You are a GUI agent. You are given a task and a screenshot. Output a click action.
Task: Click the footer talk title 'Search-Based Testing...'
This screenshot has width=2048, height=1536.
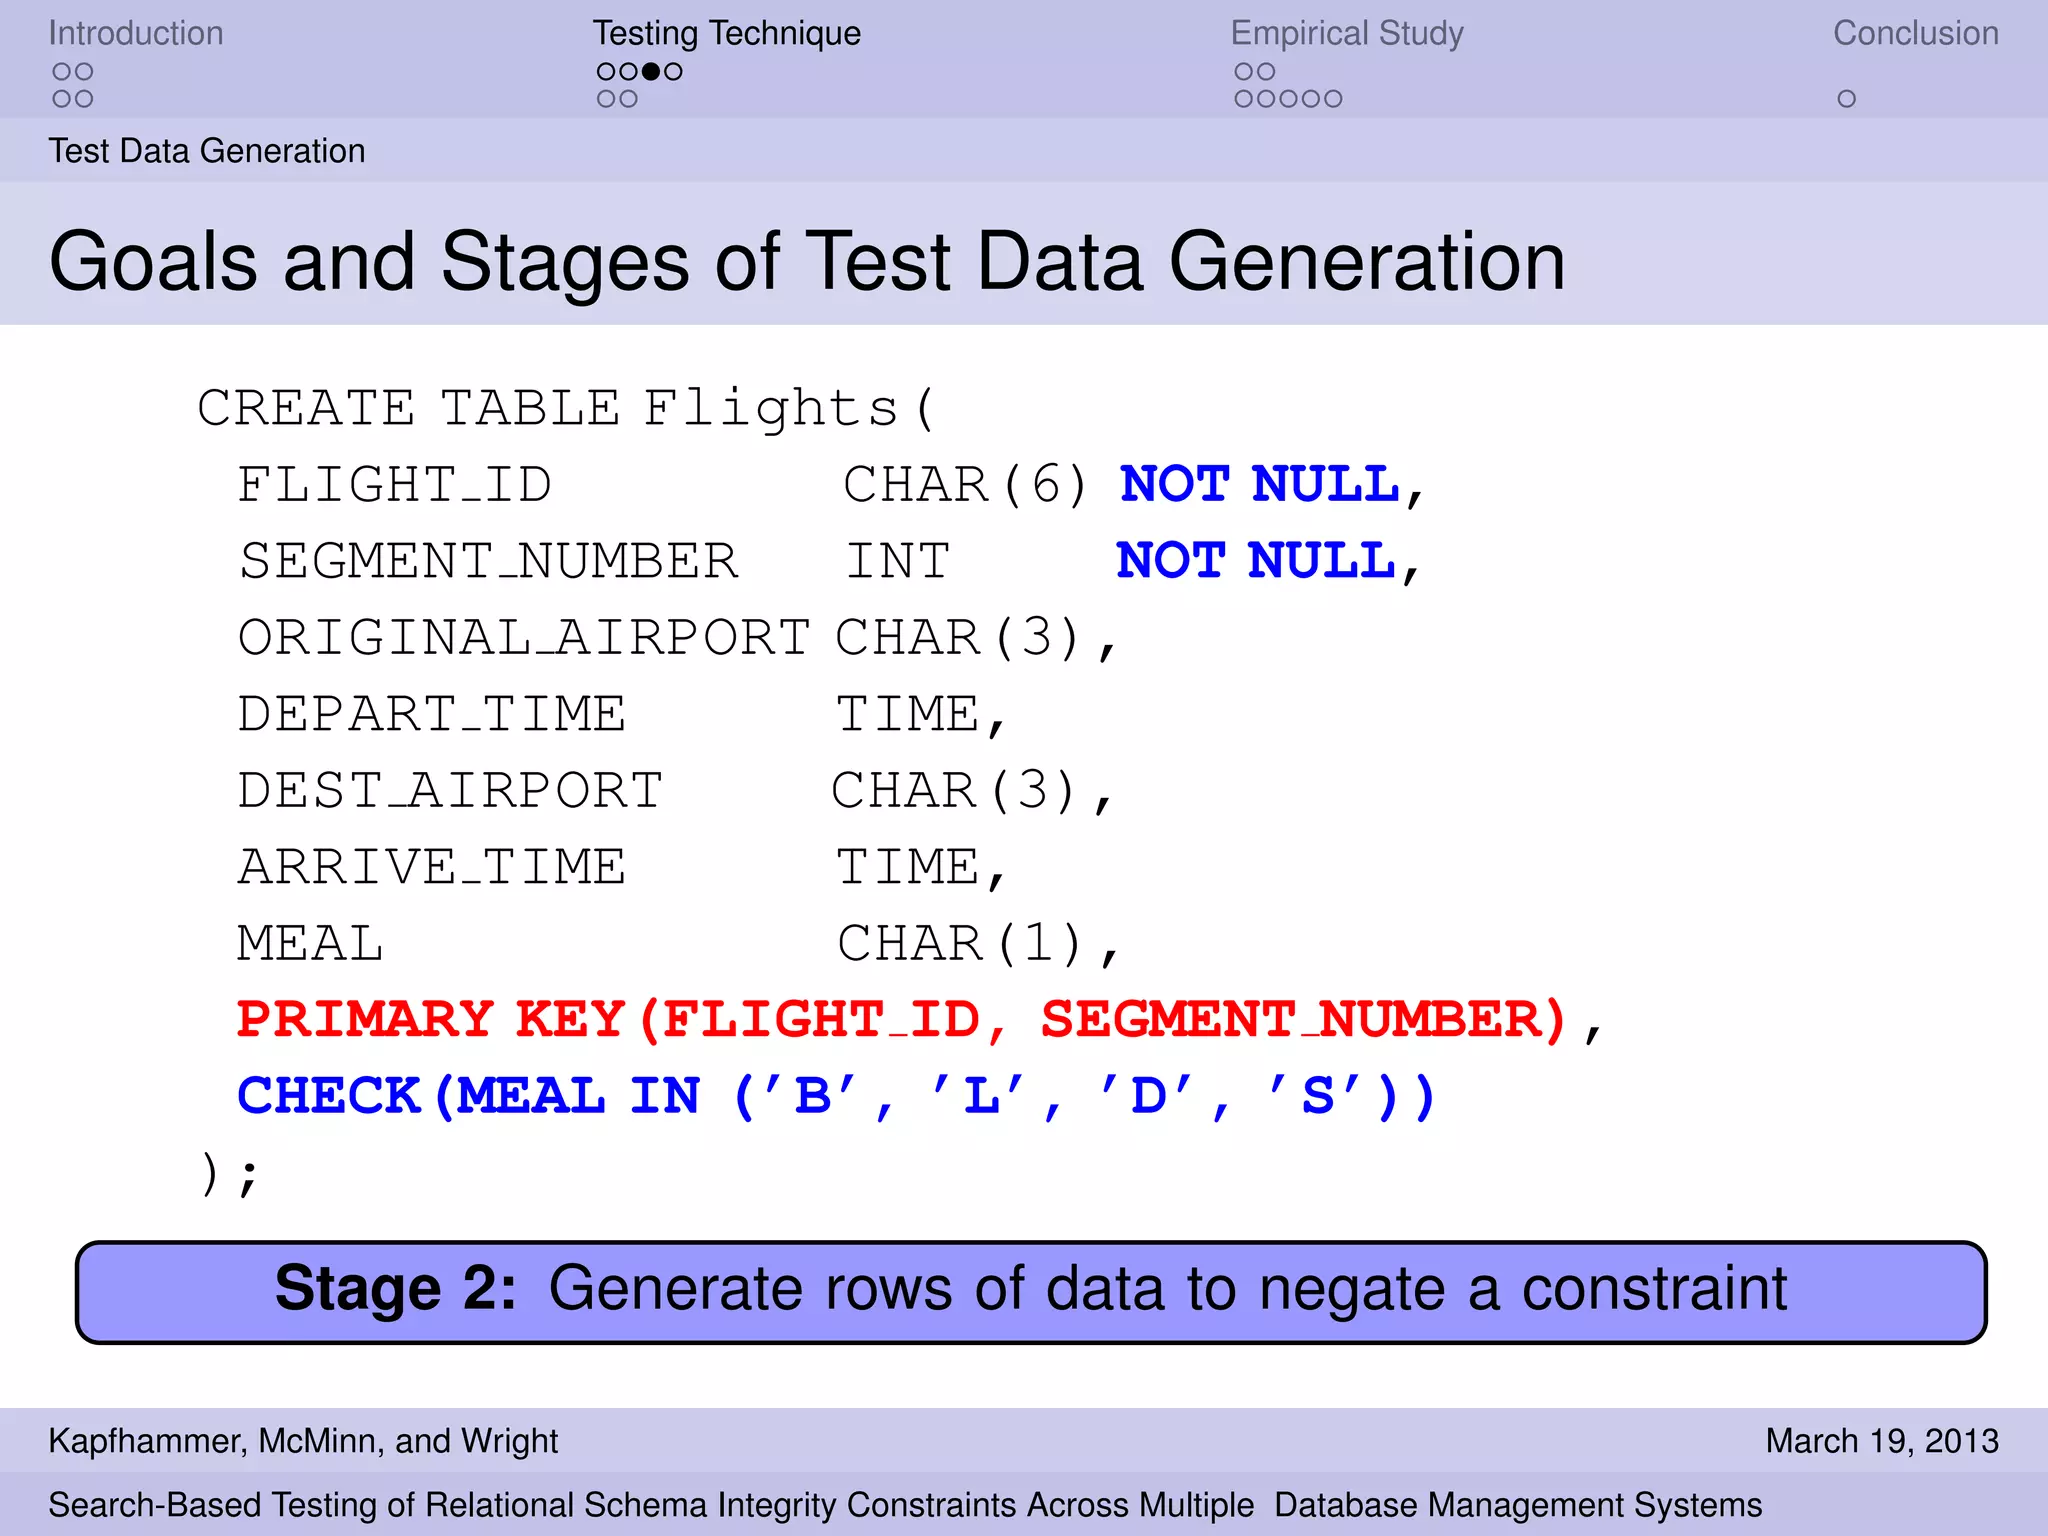tap(905, 1505)
